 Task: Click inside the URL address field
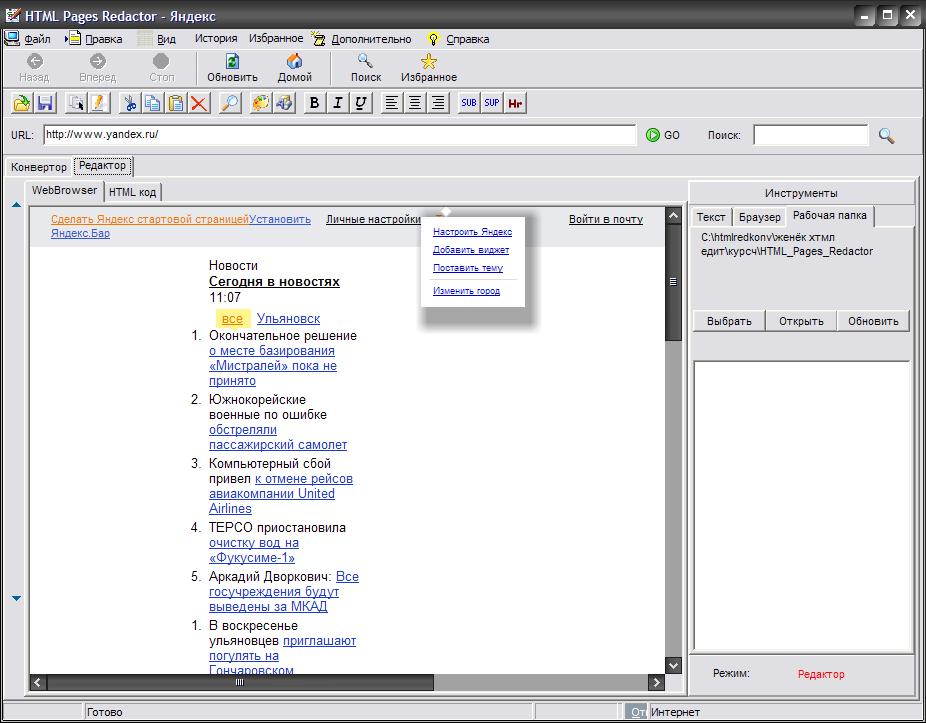340,135
